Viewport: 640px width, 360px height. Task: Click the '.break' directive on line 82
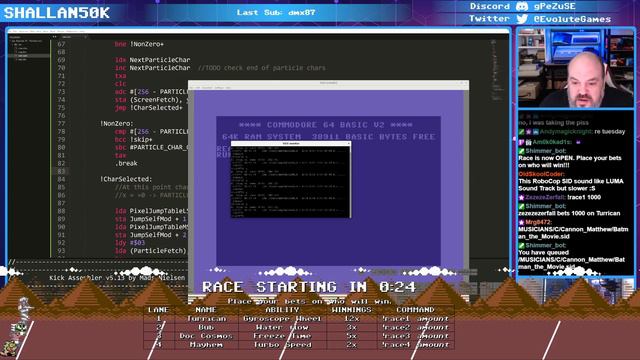click(x=126, y=163)
